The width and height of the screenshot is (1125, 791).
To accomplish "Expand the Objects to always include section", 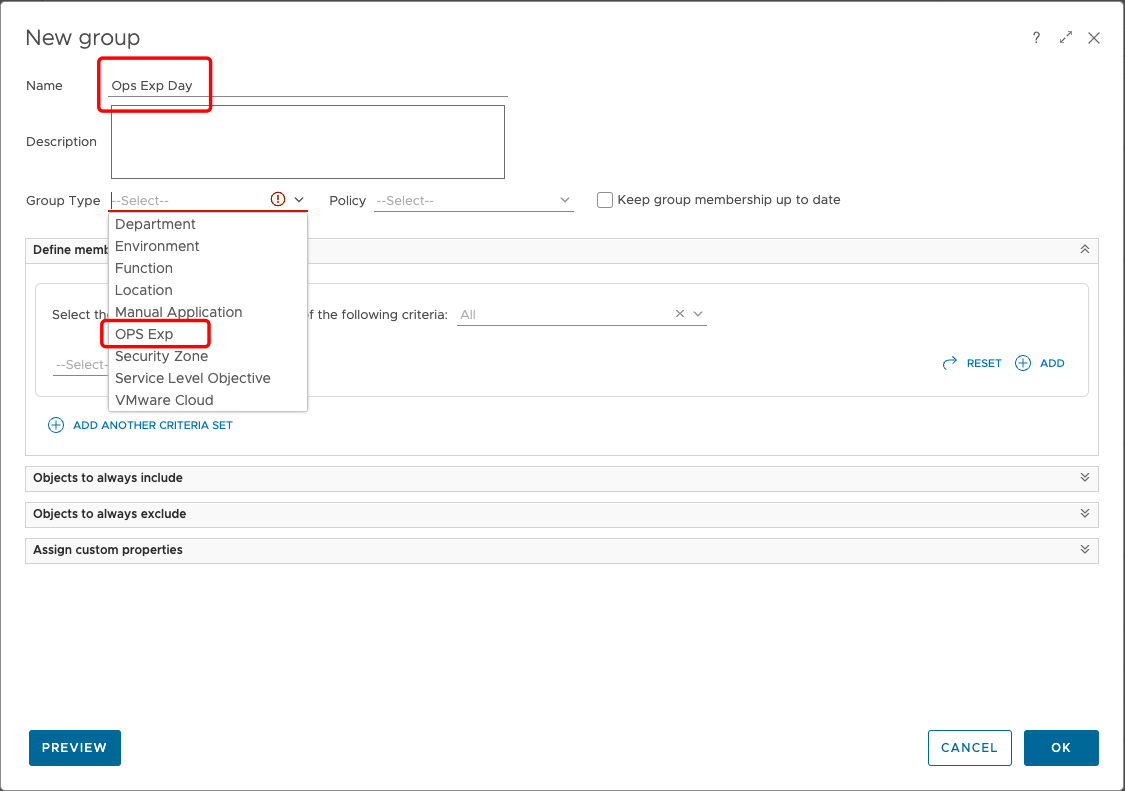I will point(1084,478).
